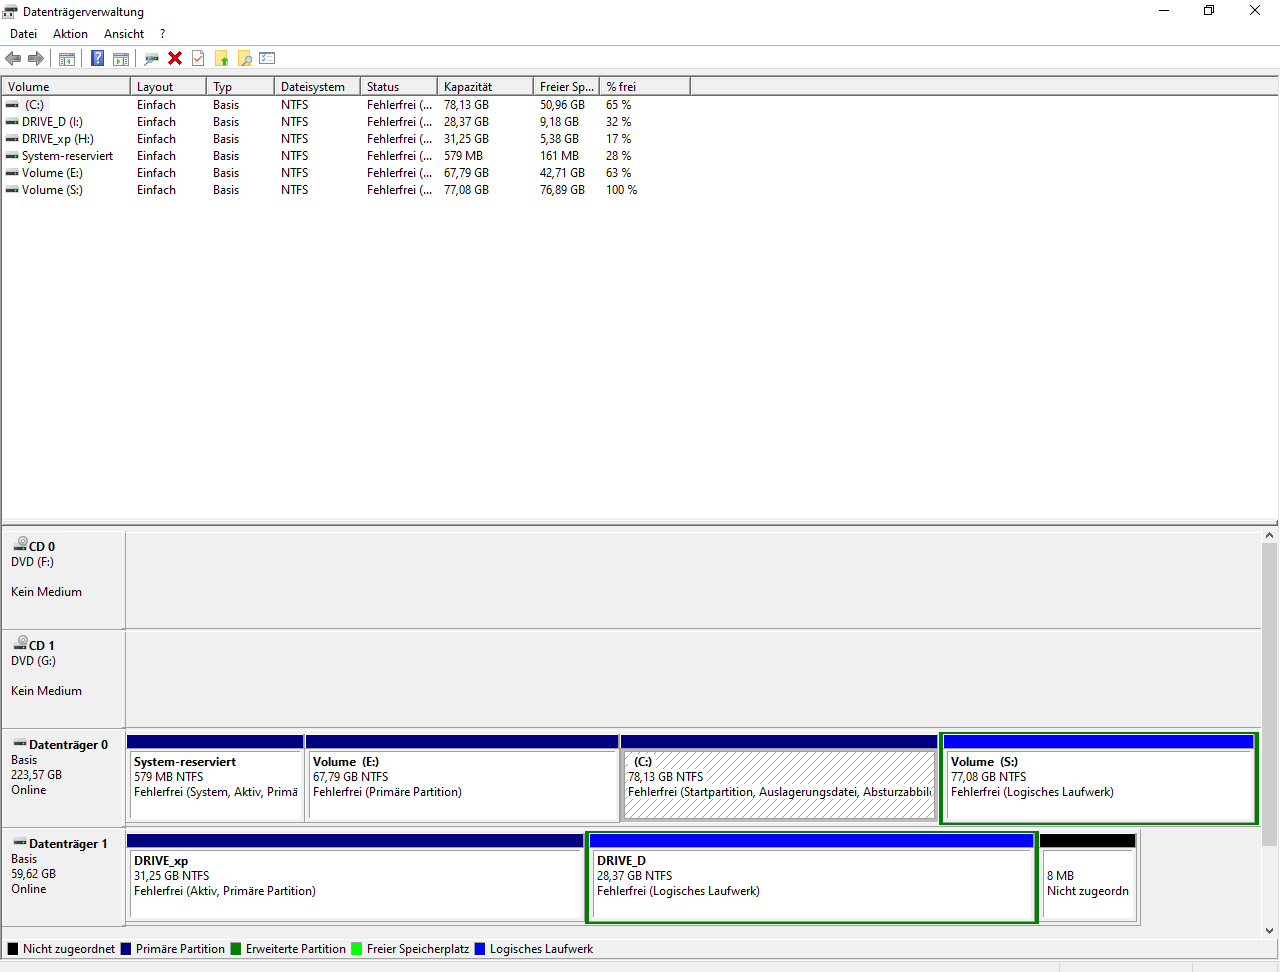Click the Back navigation arrow in the toolbar
Viewport: 1280px width, 972px height.
click(13, 58)
